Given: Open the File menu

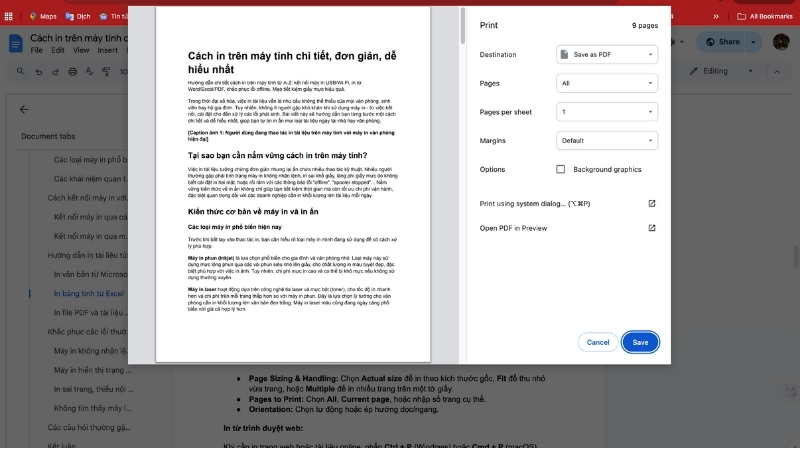Looking at the screenshot, I should click(36, 50).
